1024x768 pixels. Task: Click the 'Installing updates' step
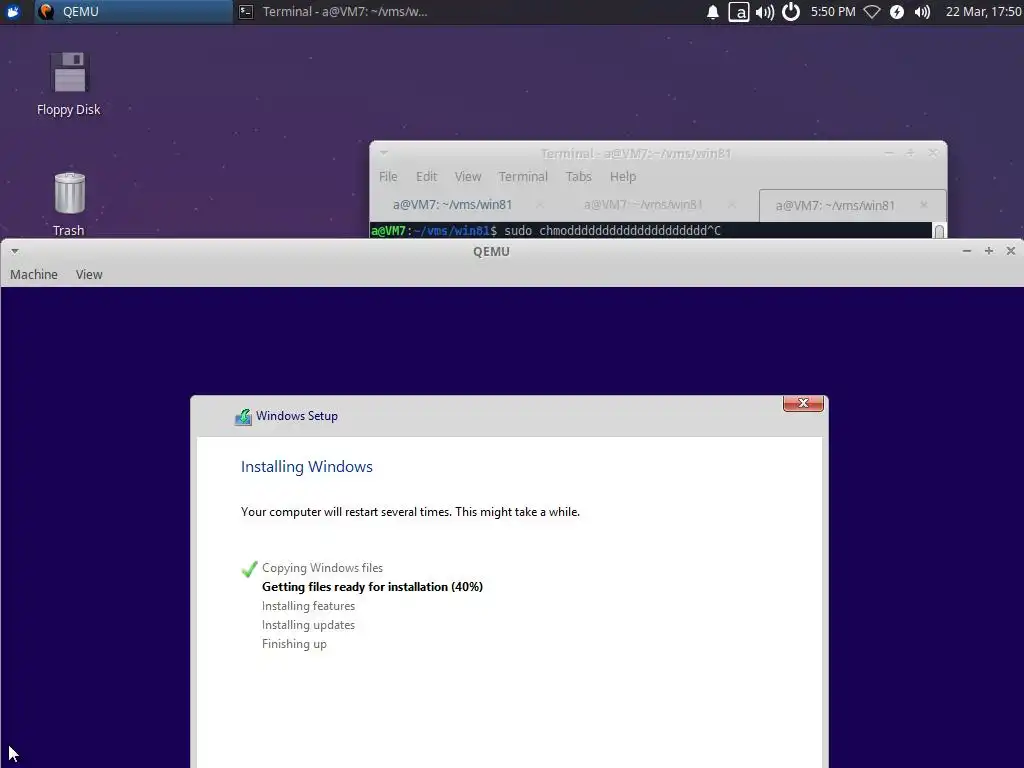(308, 624)
